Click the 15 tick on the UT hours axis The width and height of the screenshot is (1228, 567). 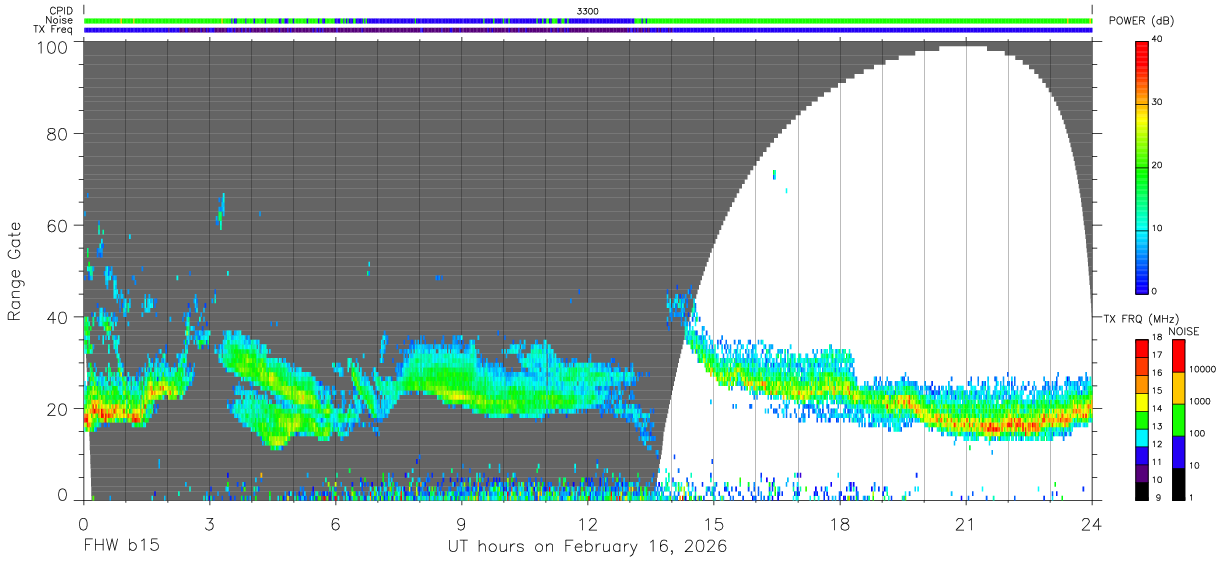(x=714, y=525)
